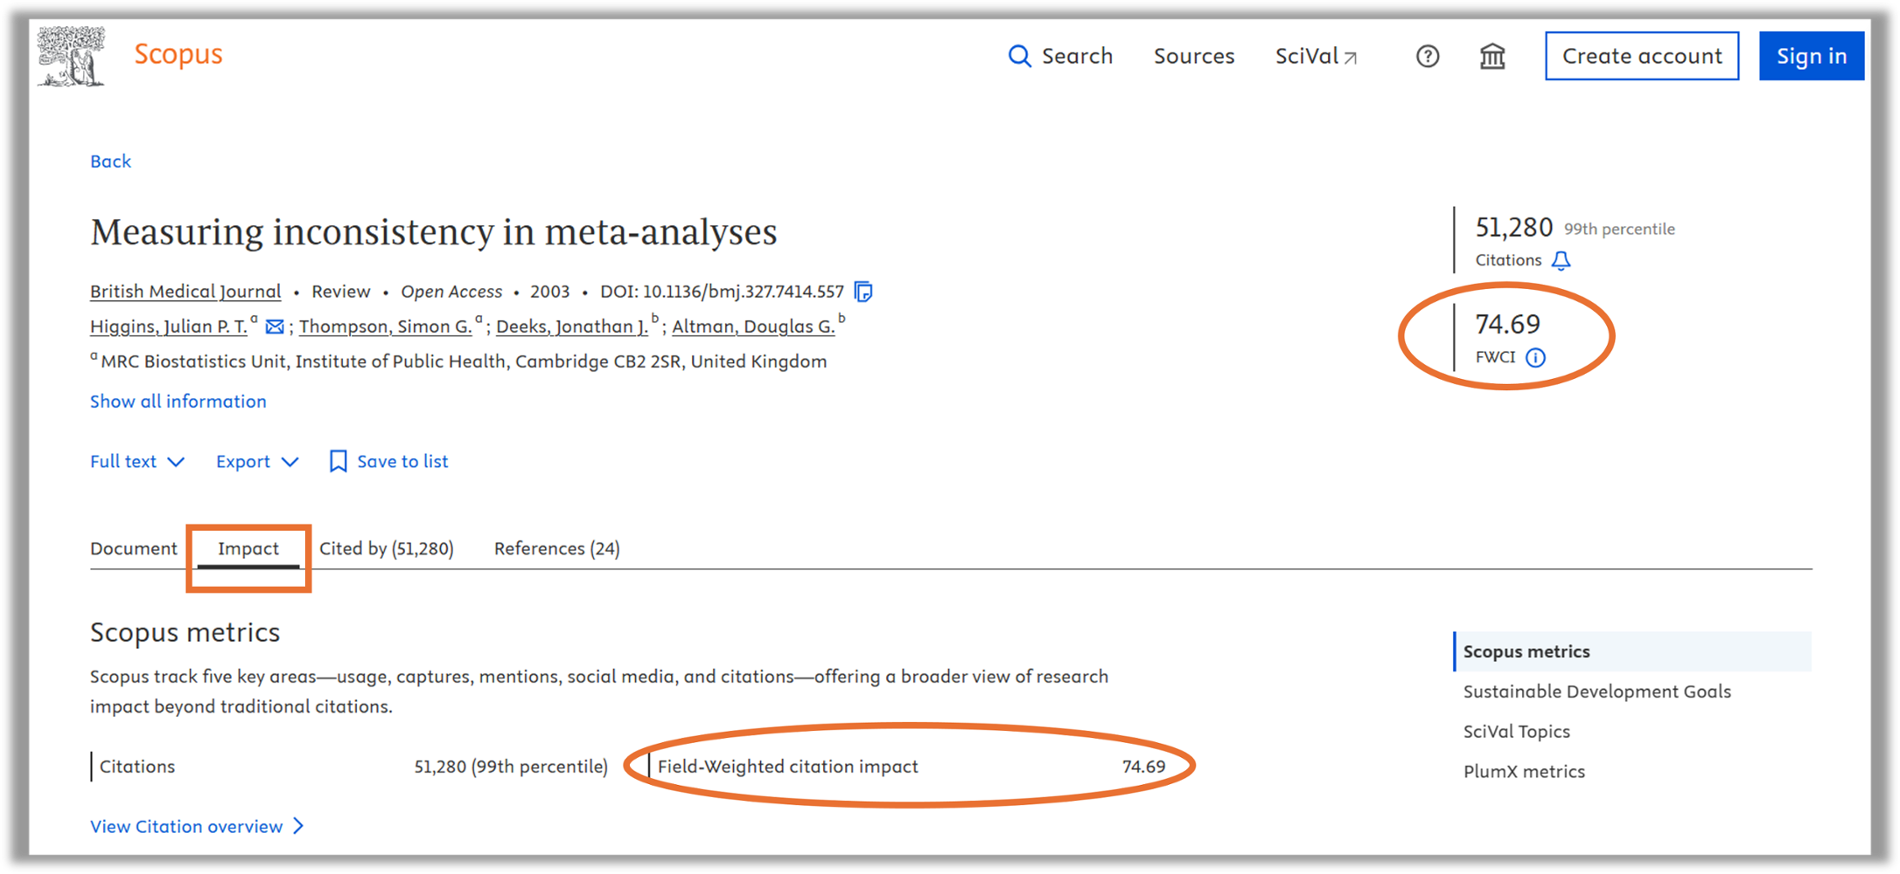1900x874 pixels.
Task: Switch to the Document tab
Action: click(x=133, y=548)
